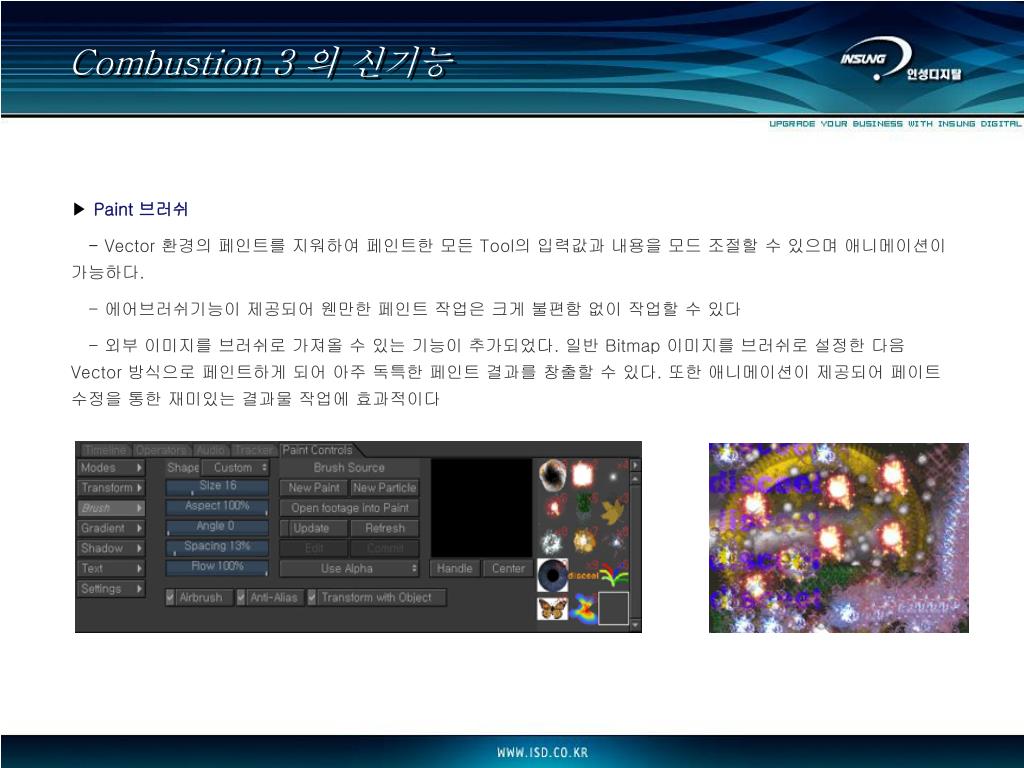Click Open footage into Paint
1024x768 pixels.
click(x=349, y=508)
